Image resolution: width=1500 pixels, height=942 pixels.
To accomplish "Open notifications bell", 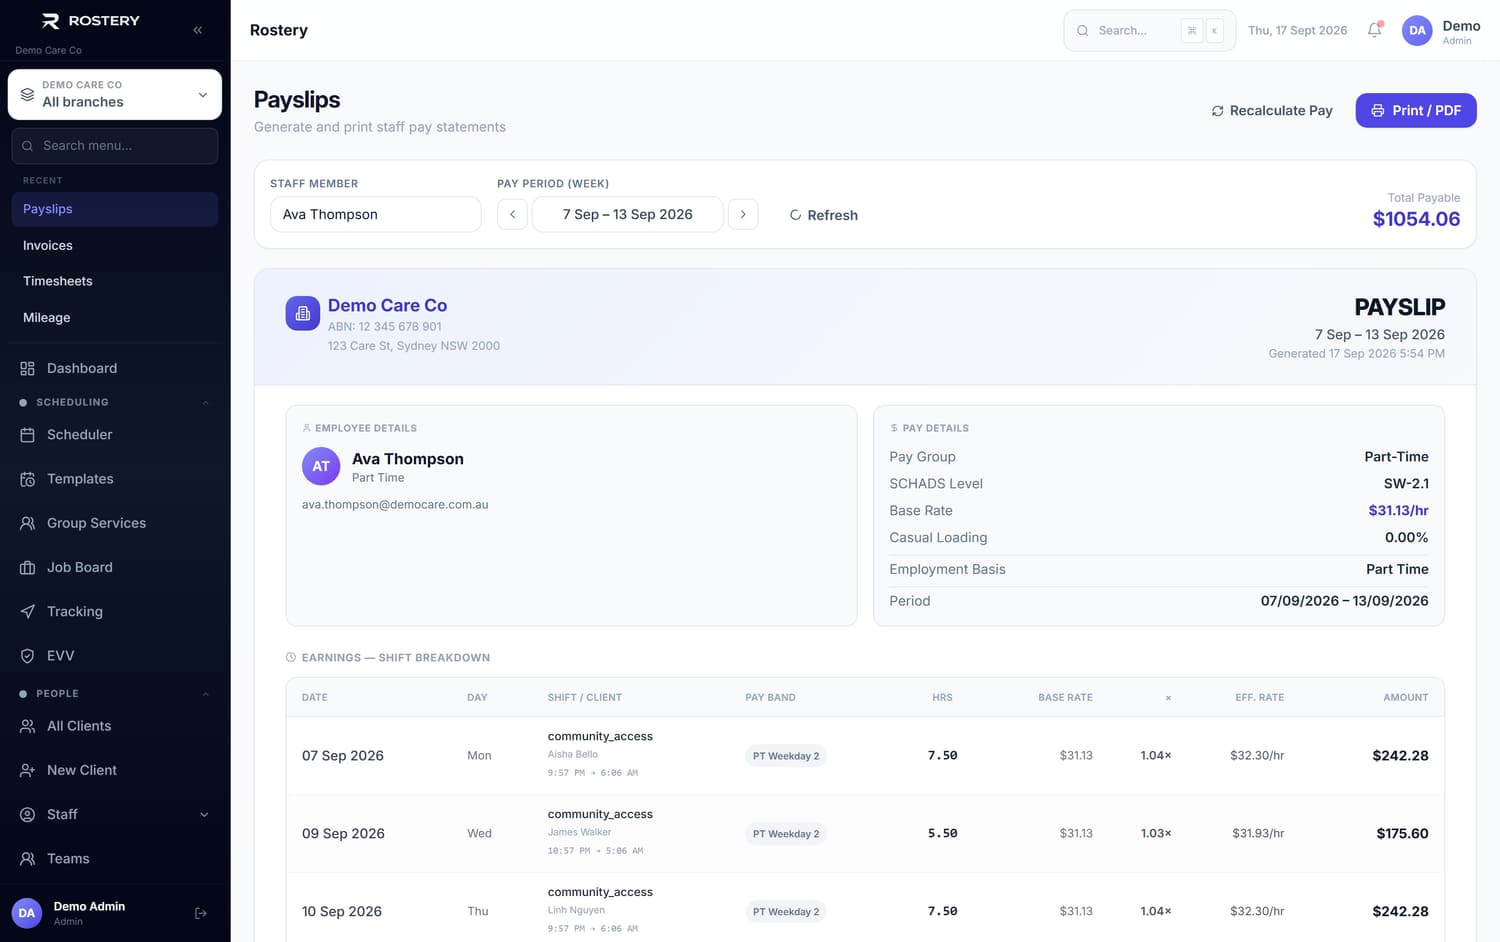I will tap(1375, 30).
